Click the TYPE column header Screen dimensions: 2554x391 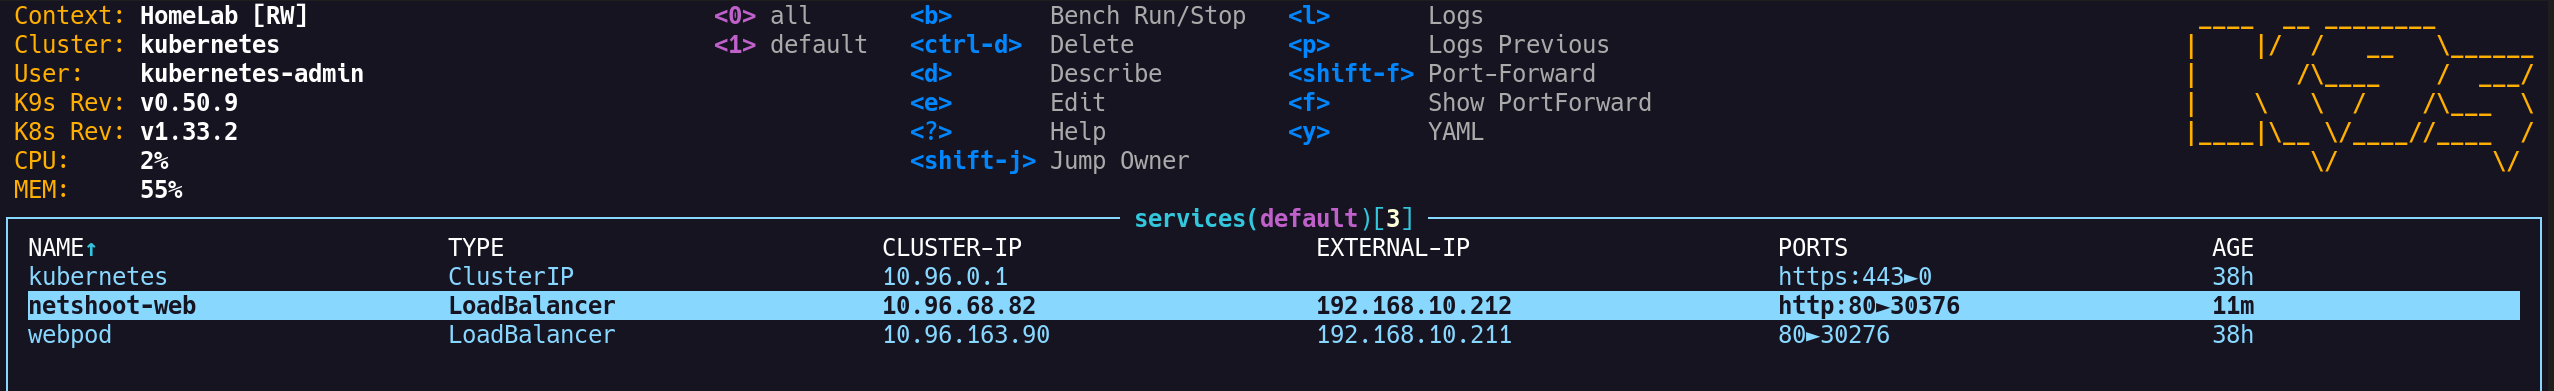click(x=476, y=248)
